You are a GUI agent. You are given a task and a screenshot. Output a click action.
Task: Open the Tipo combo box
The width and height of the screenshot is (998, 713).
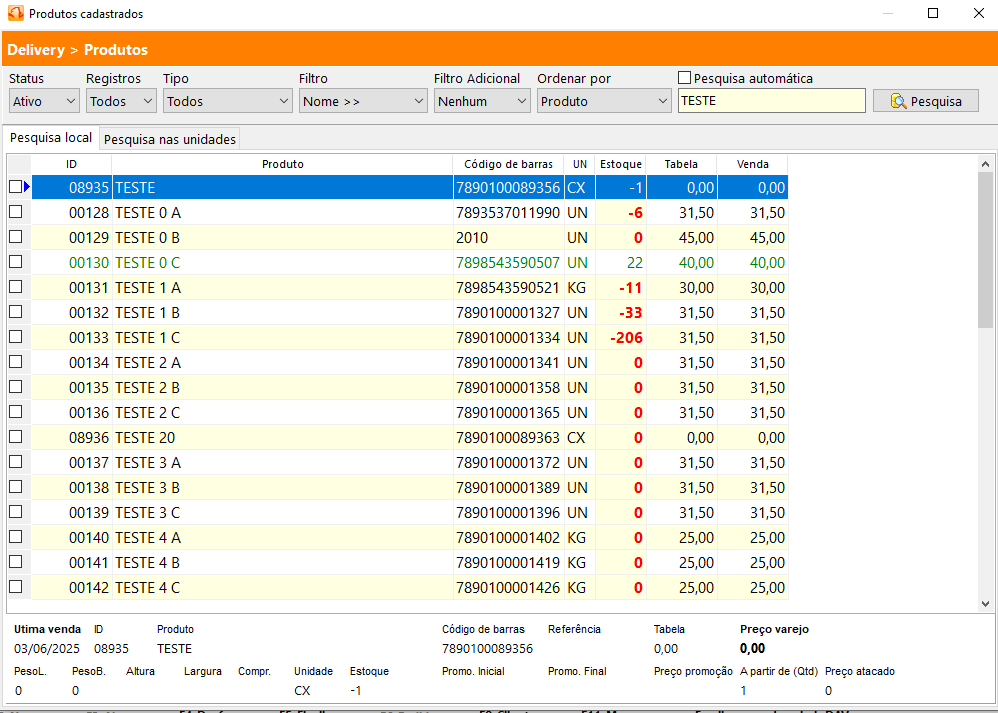click(x=227, y=101)
